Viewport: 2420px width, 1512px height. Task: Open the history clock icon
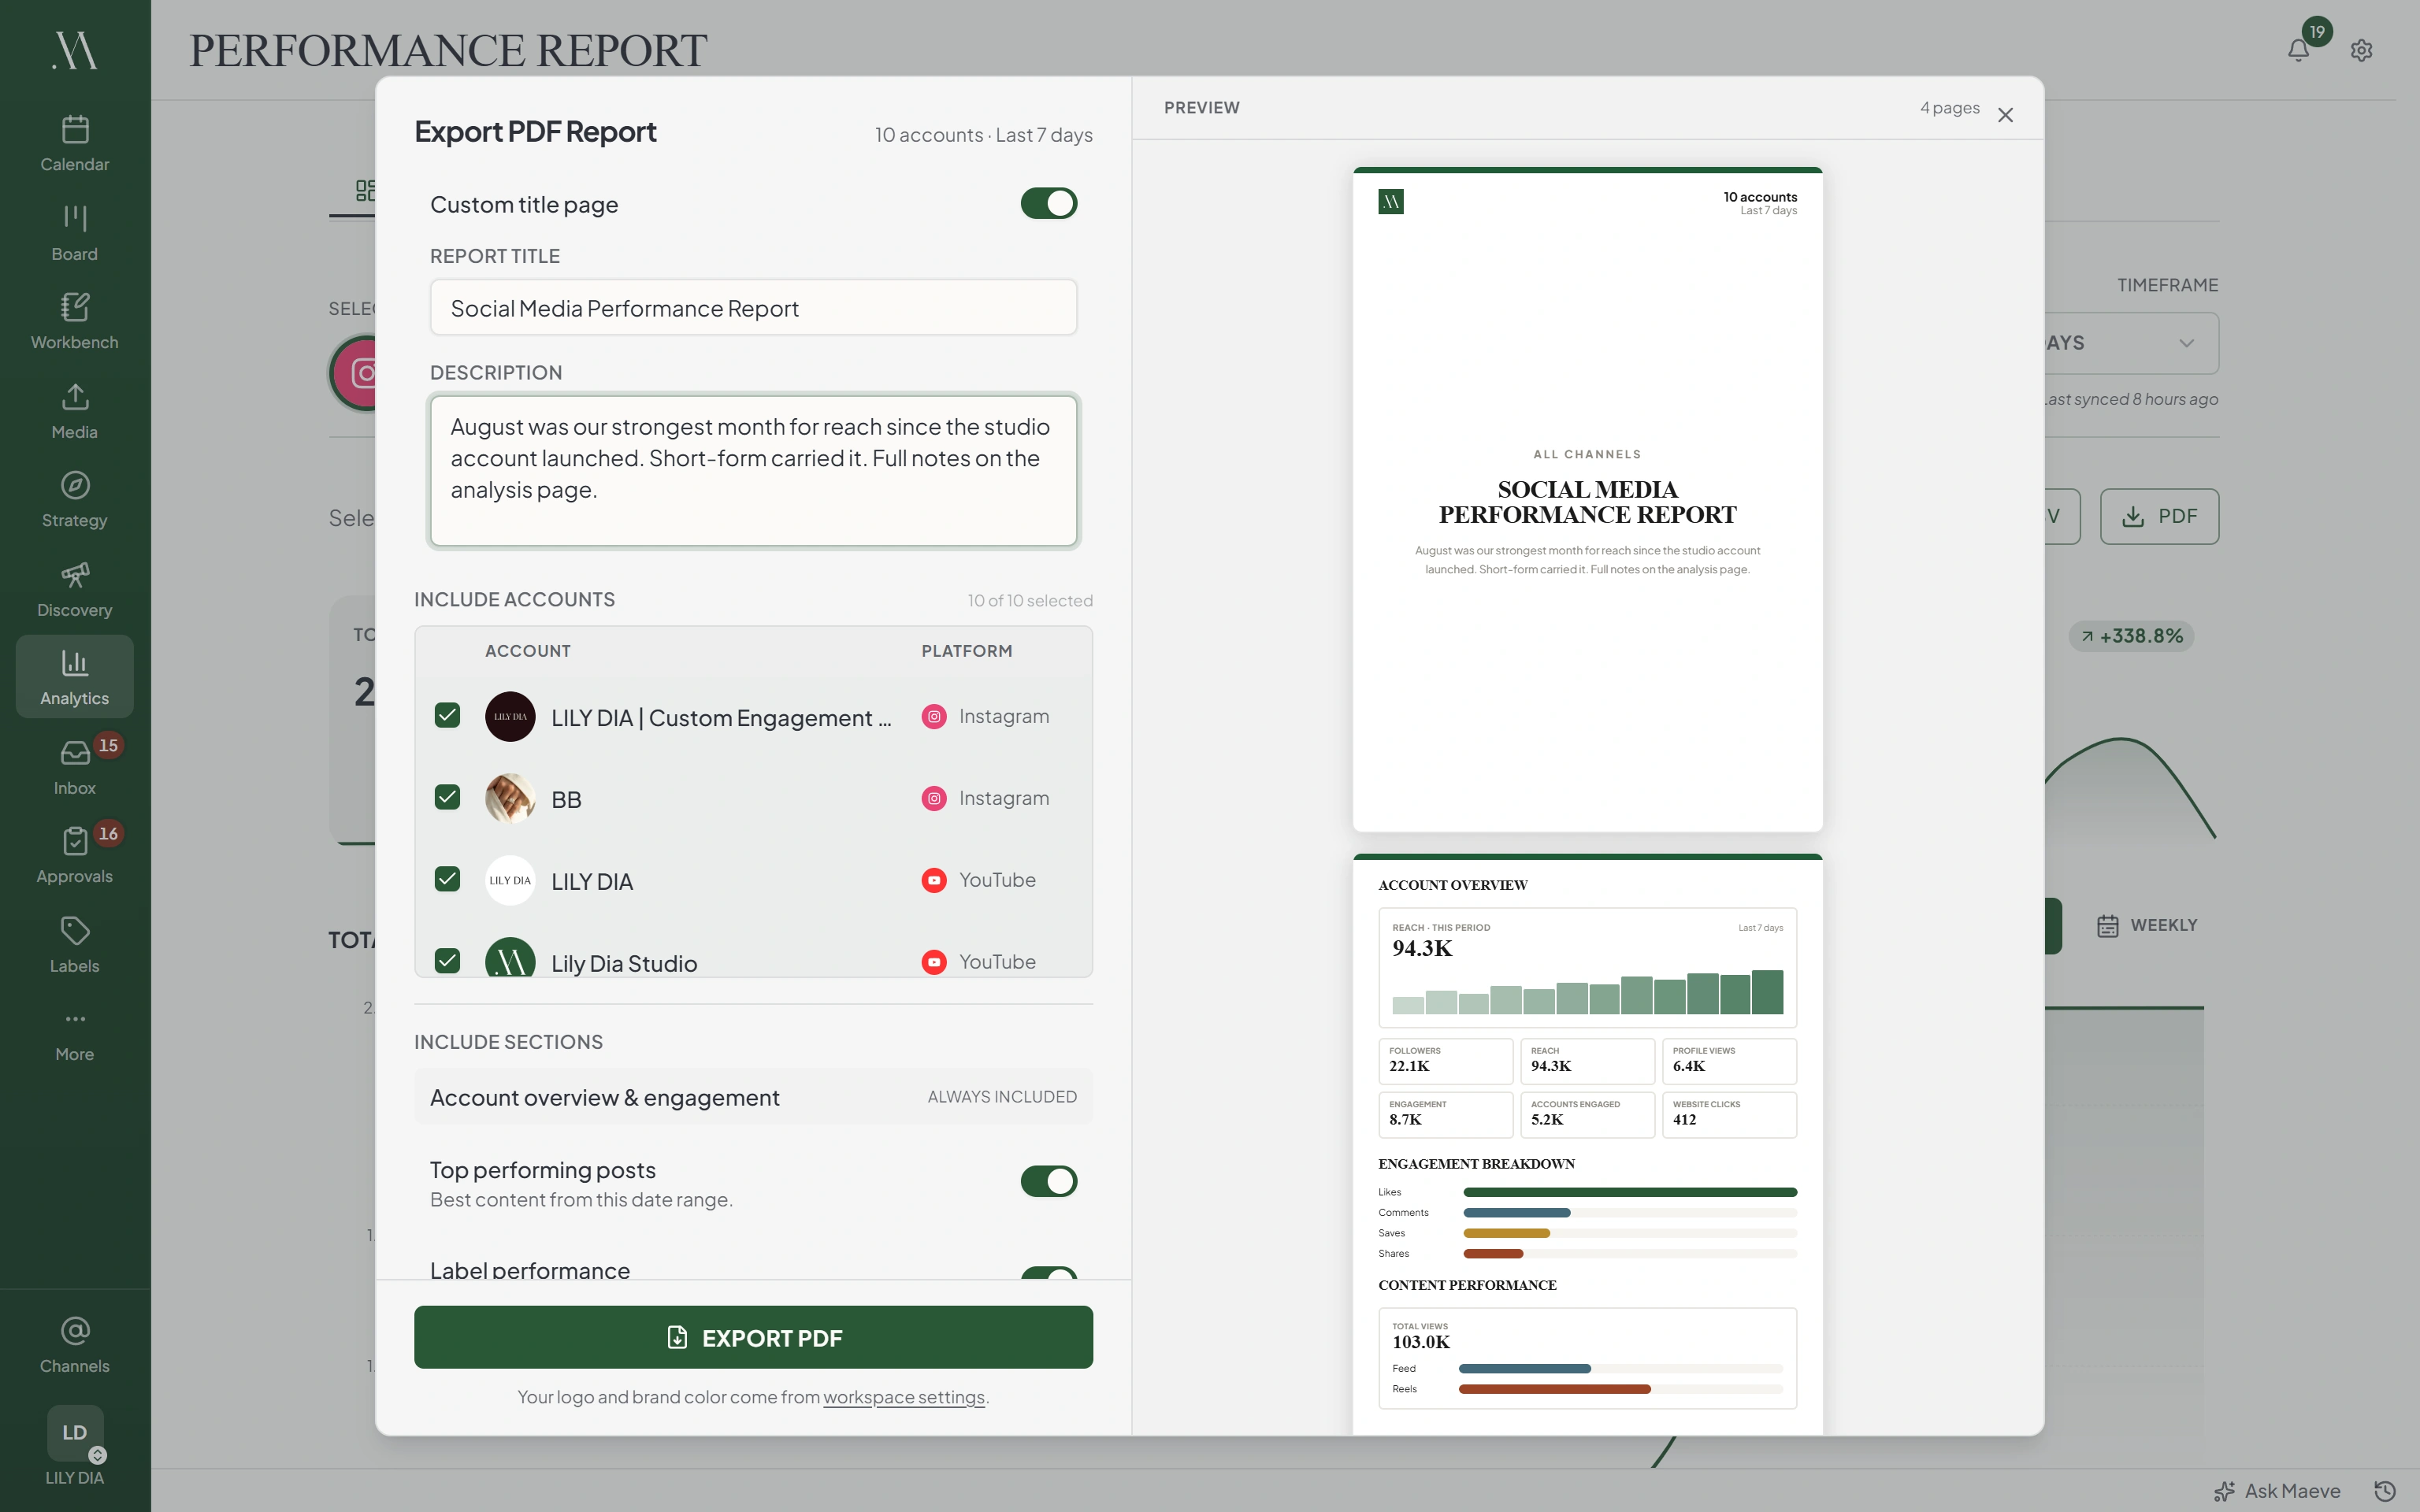coord(2385,1491)
